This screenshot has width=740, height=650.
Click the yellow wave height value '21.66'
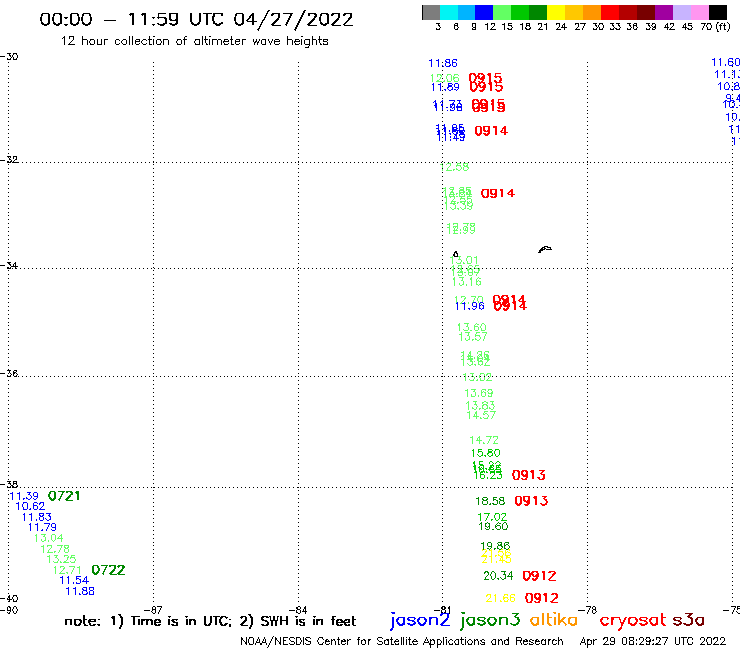501,599
